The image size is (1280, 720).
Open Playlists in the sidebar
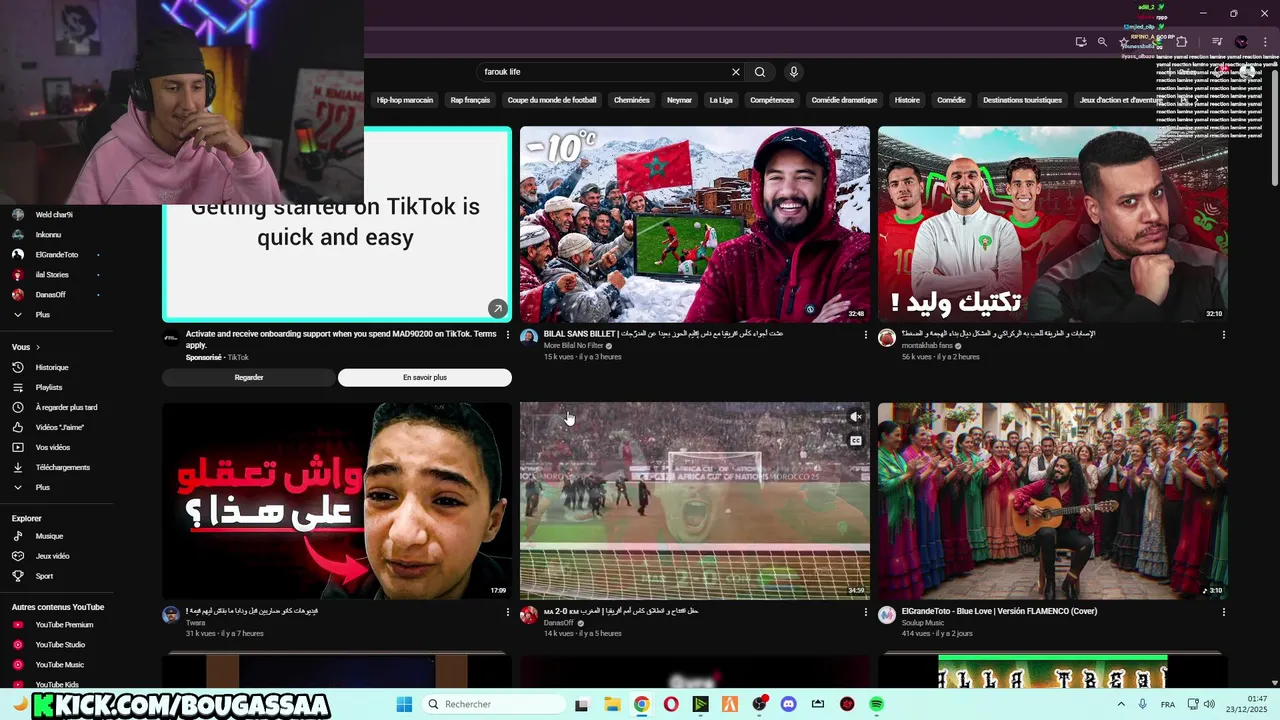pyautogui.click(x=49, y=387)
